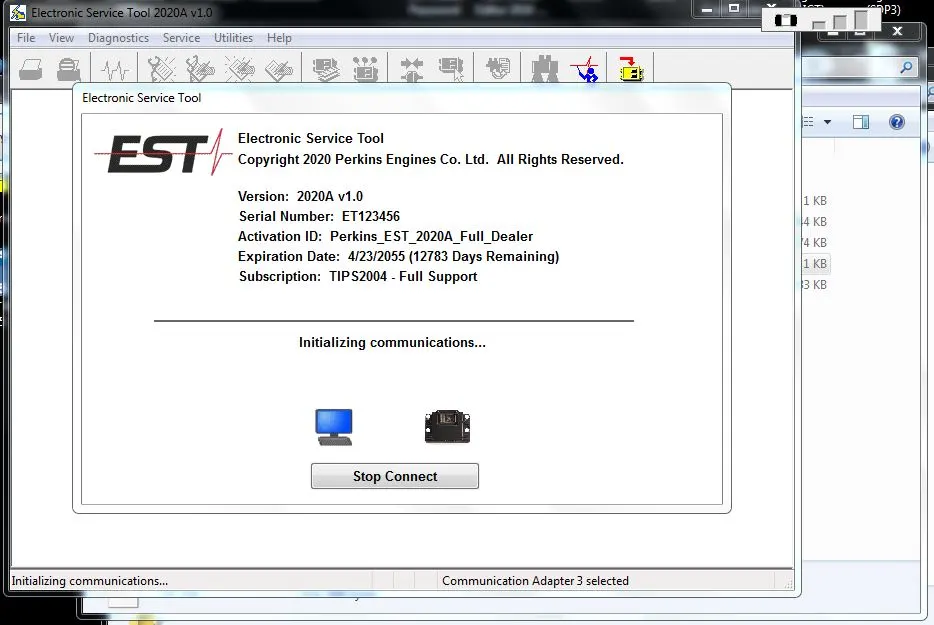Open the Diagnostics menu
The height and width of the screenshot is (625, 934).
(x=118, y=38)
